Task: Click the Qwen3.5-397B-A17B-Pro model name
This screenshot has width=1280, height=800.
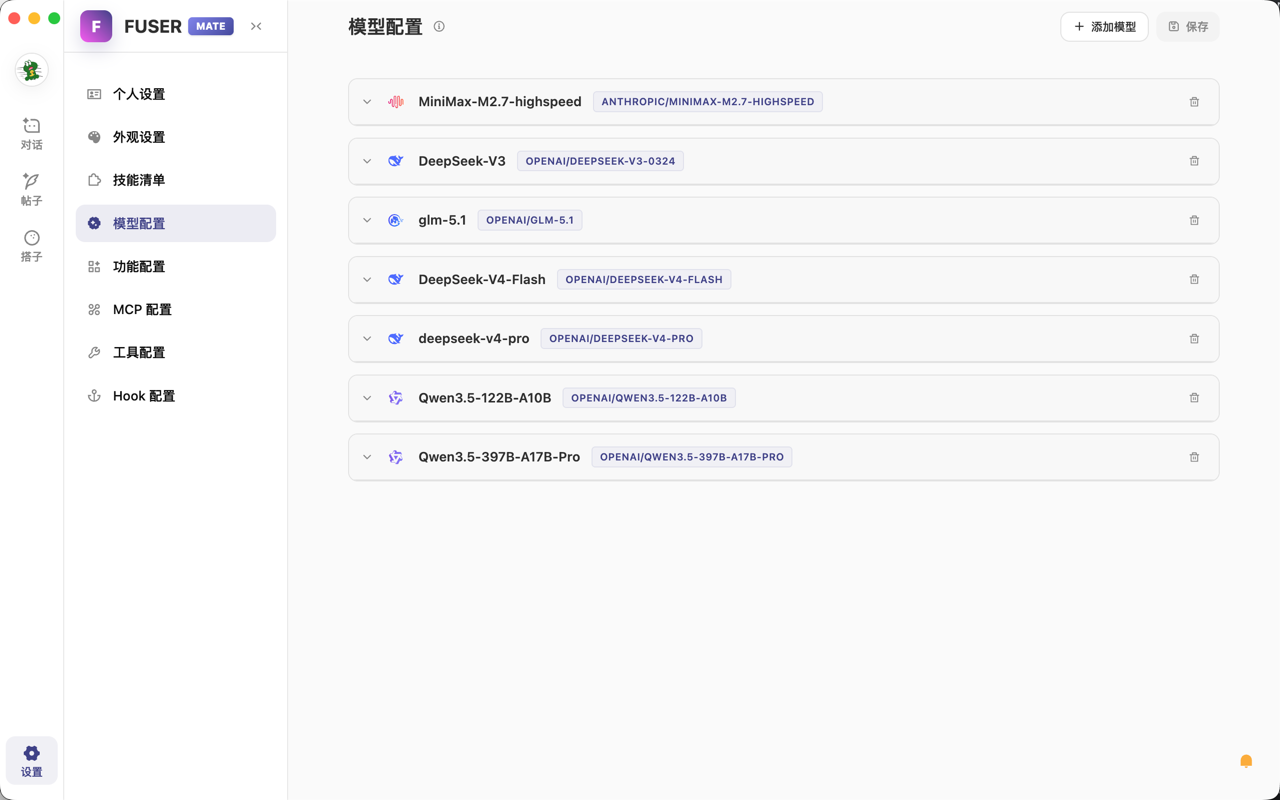Action: click(x=499, y=457)
